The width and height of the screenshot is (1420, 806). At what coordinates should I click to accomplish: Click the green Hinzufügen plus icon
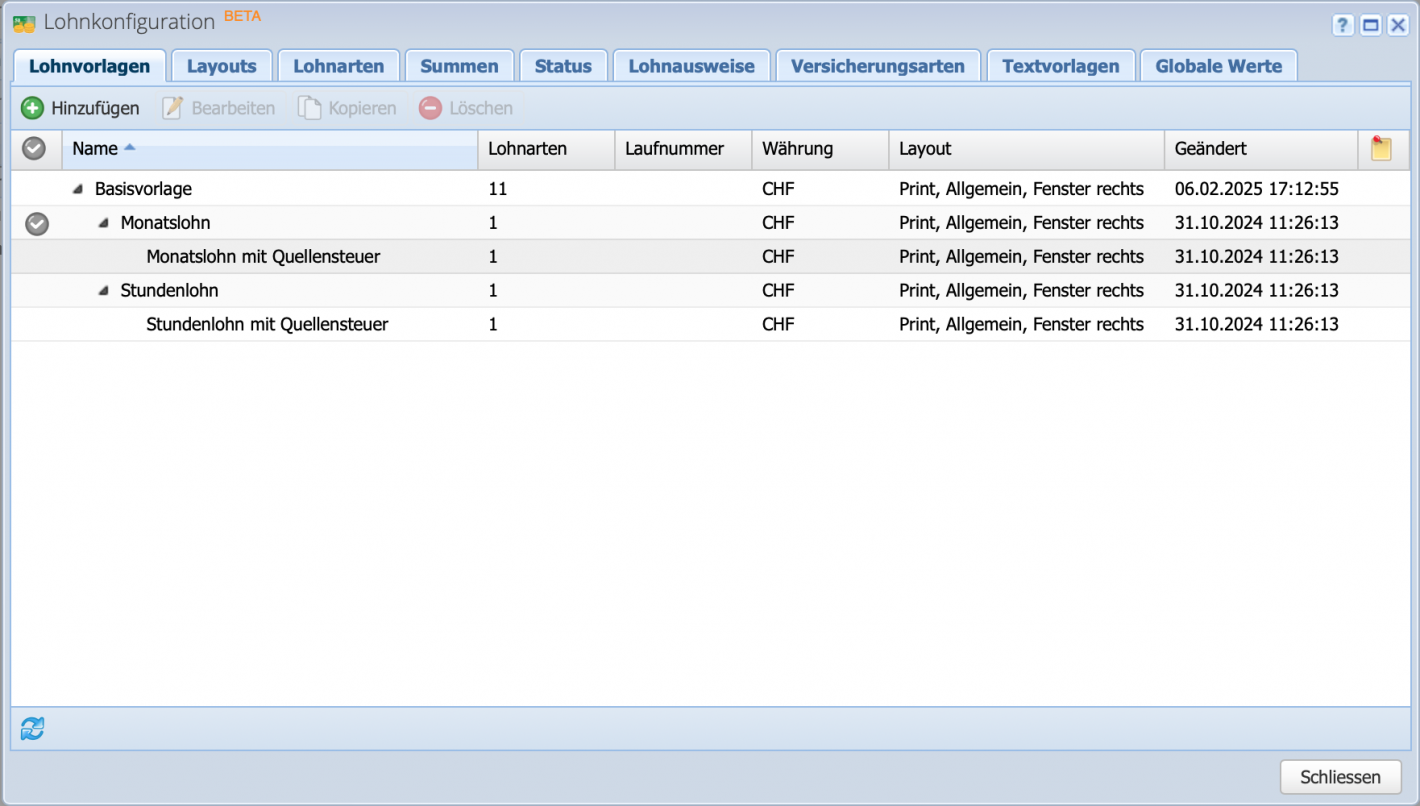[x=31, y=107]
